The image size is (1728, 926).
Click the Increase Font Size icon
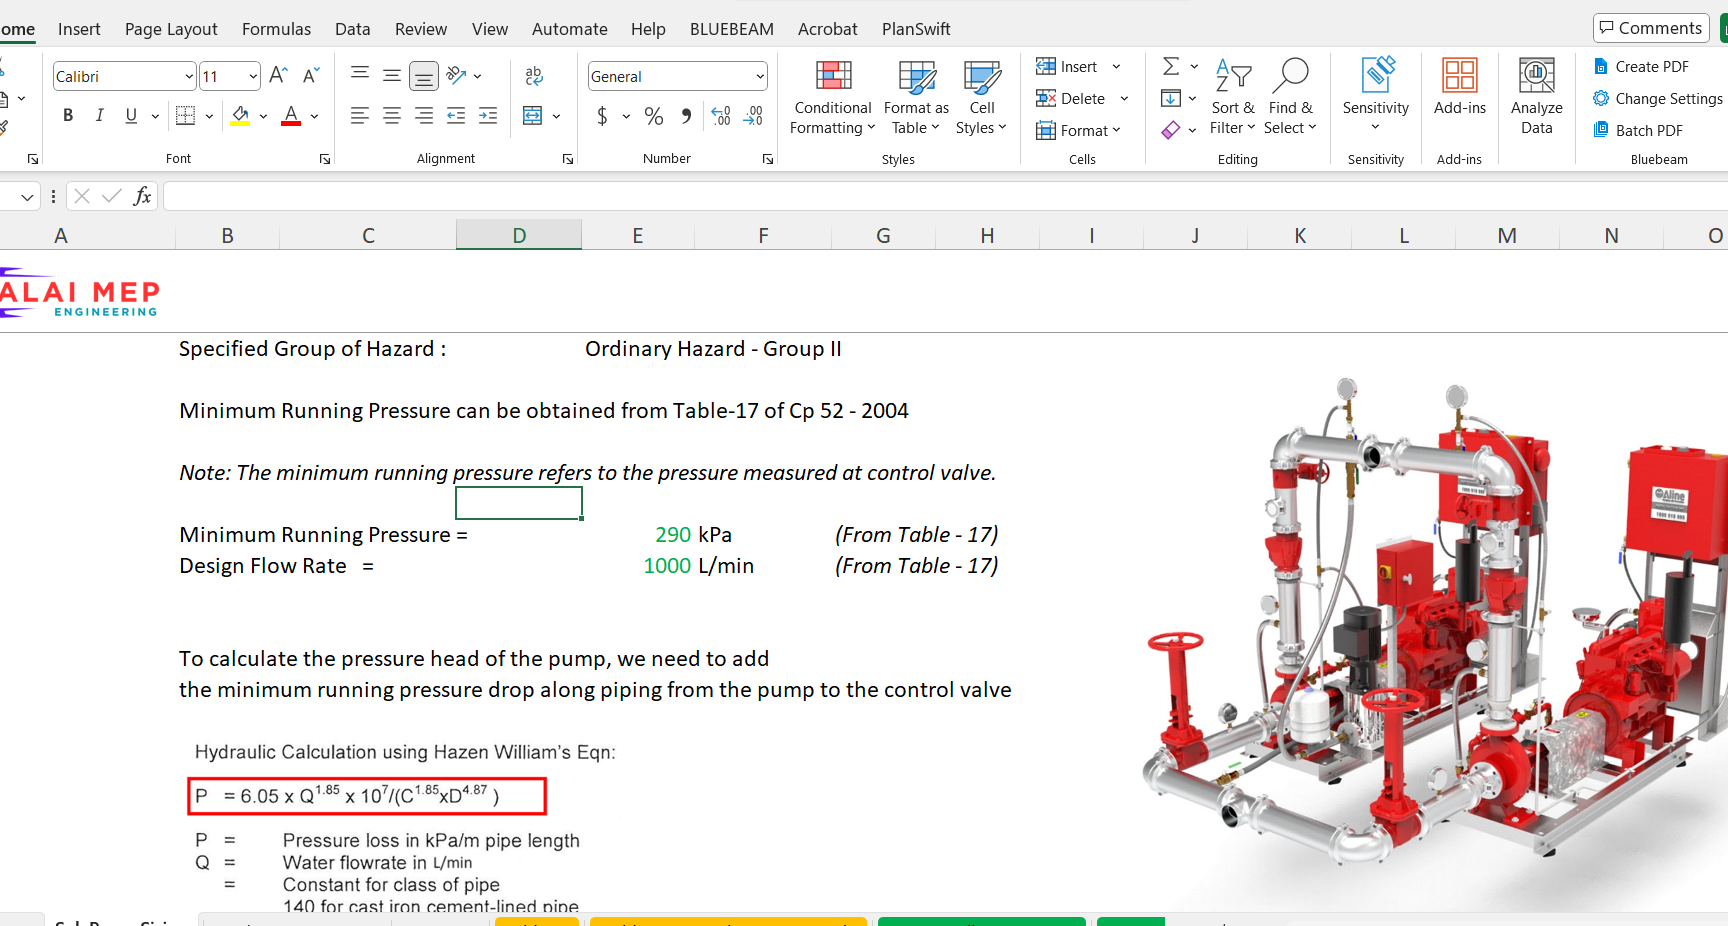click(279, 76)
